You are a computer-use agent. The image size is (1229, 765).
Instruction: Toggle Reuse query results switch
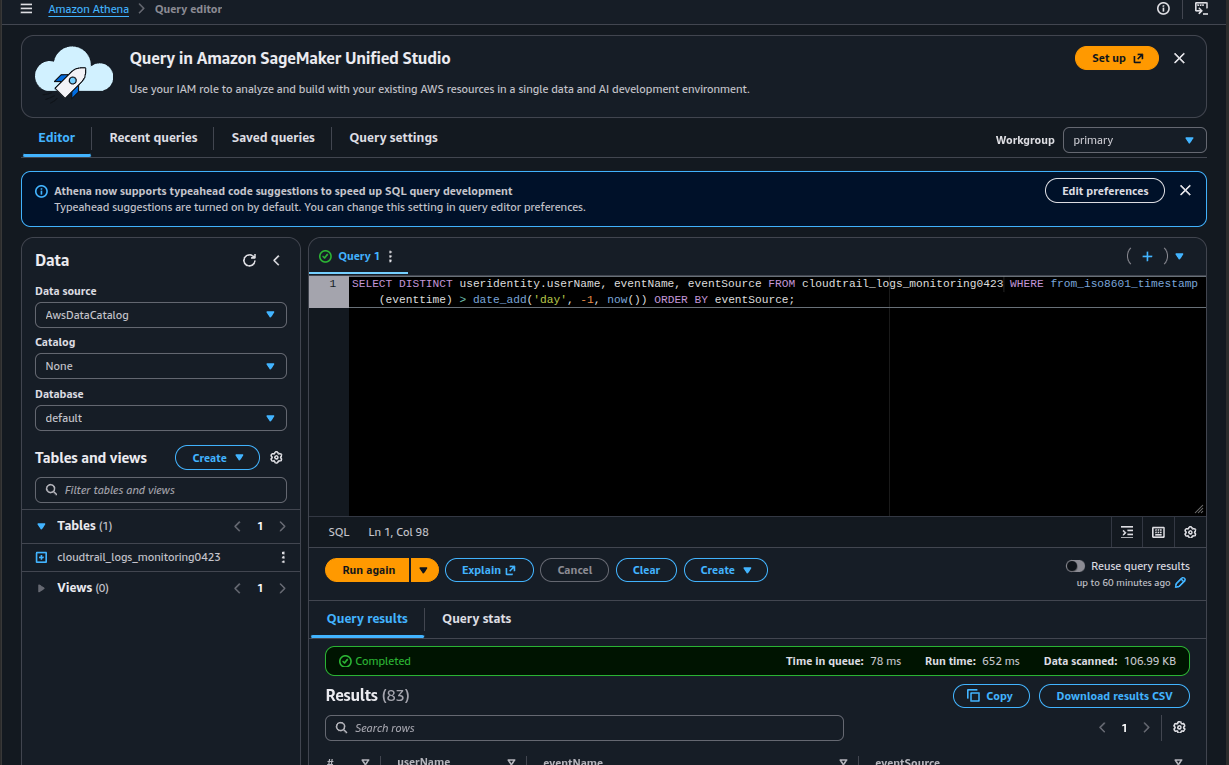pos(1075,566)
